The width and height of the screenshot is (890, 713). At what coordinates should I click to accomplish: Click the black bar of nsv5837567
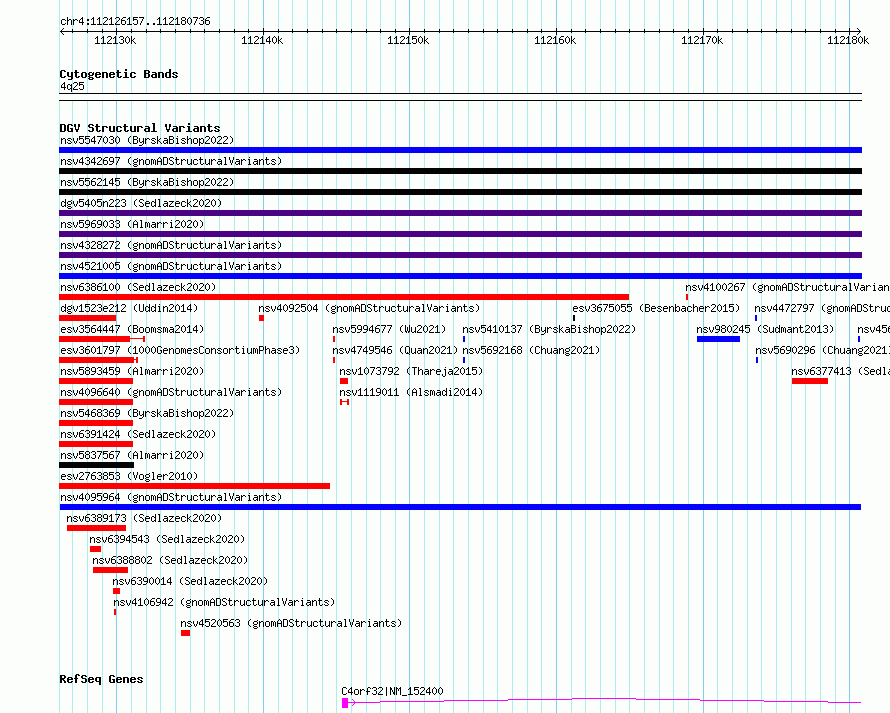(x=96, y=465)
